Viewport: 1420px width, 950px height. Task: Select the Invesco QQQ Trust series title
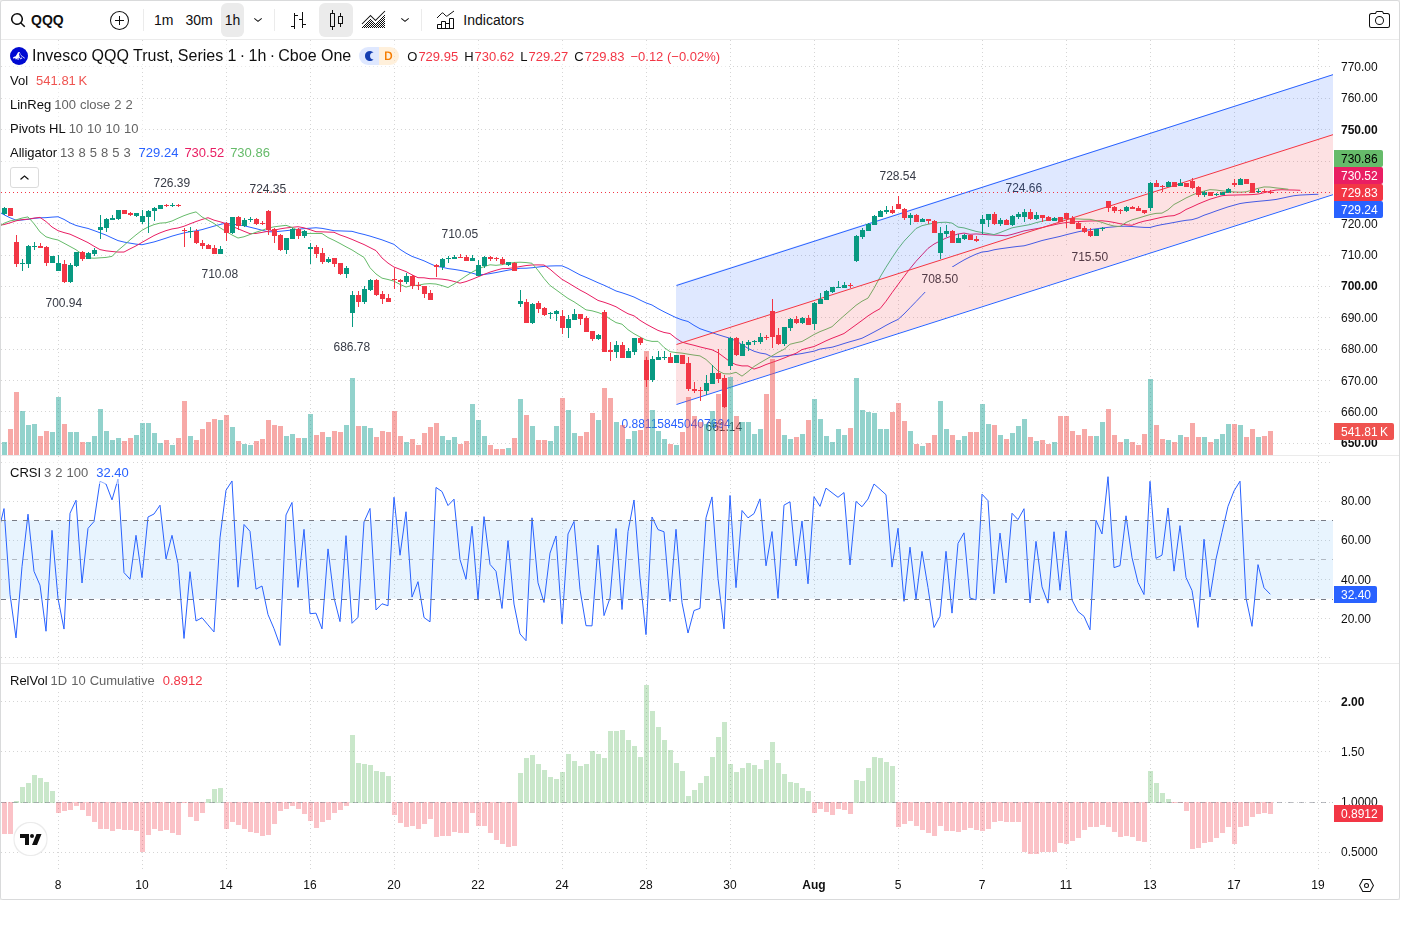tap(191, 56)
